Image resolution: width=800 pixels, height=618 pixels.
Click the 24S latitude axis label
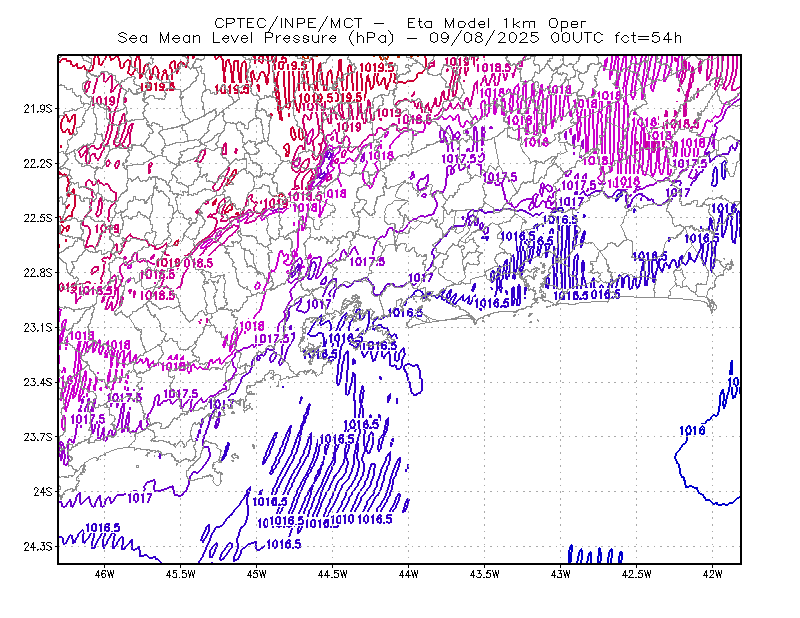(x=43, y=491)
